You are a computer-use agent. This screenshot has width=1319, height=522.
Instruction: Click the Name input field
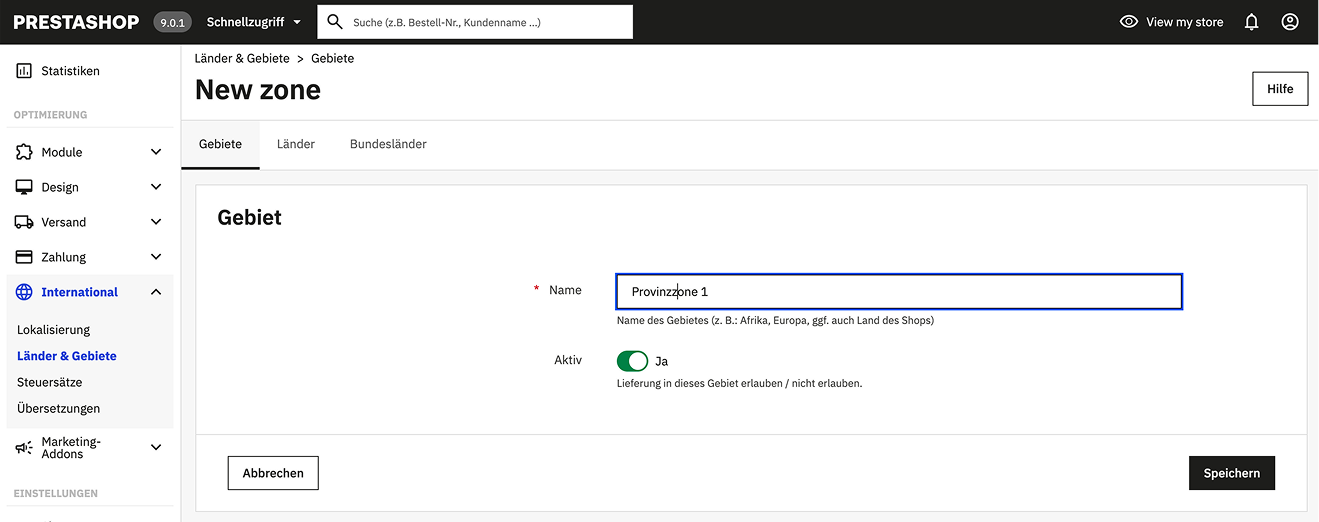pyautogui.click(x=899, y=292)
